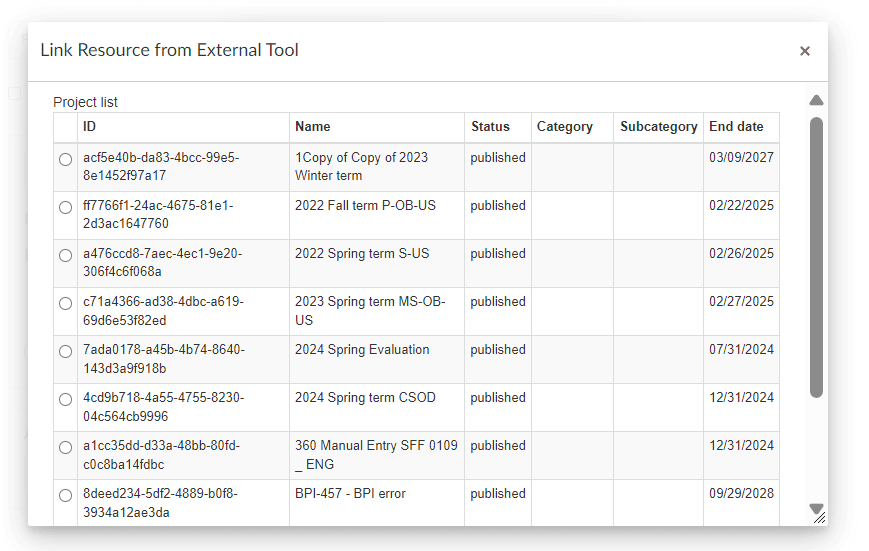This screenshot has width=869, height=551.
Task: Click end date 03/09/2027
Action: pos(741,157)
